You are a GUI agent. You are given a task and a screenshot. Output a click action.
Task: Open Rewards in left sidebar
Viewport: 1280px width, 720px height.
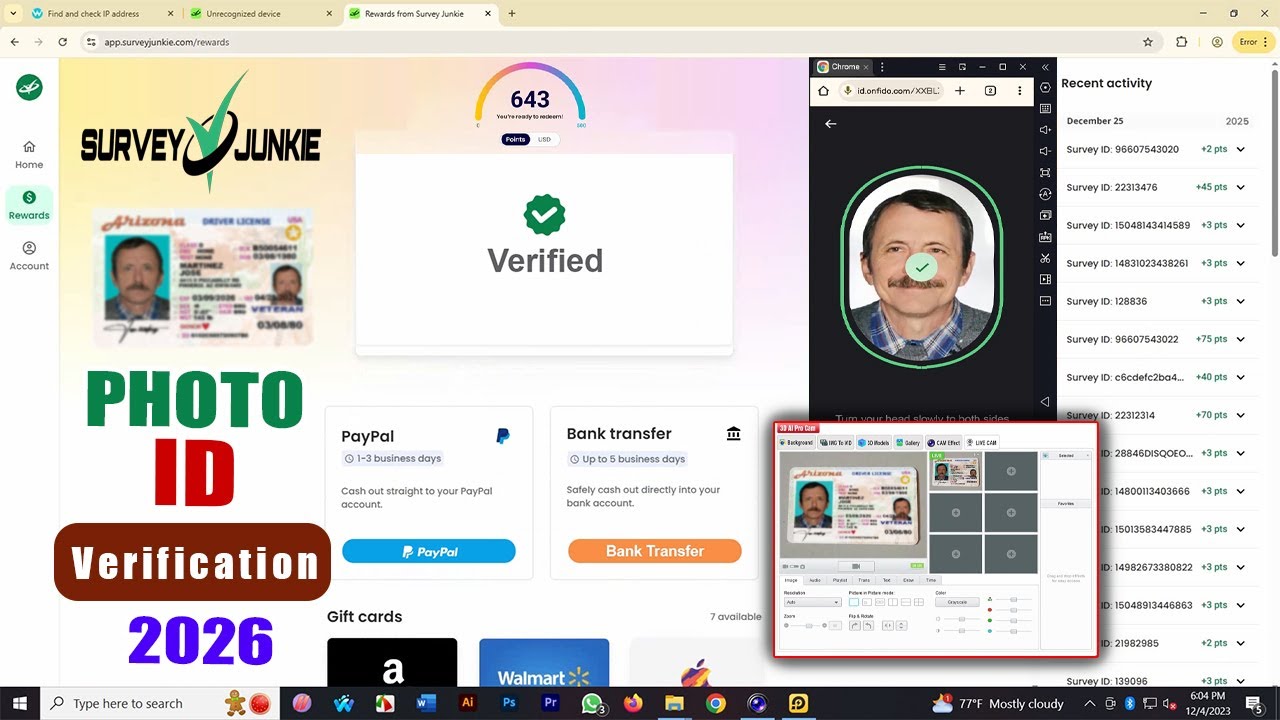29,204
